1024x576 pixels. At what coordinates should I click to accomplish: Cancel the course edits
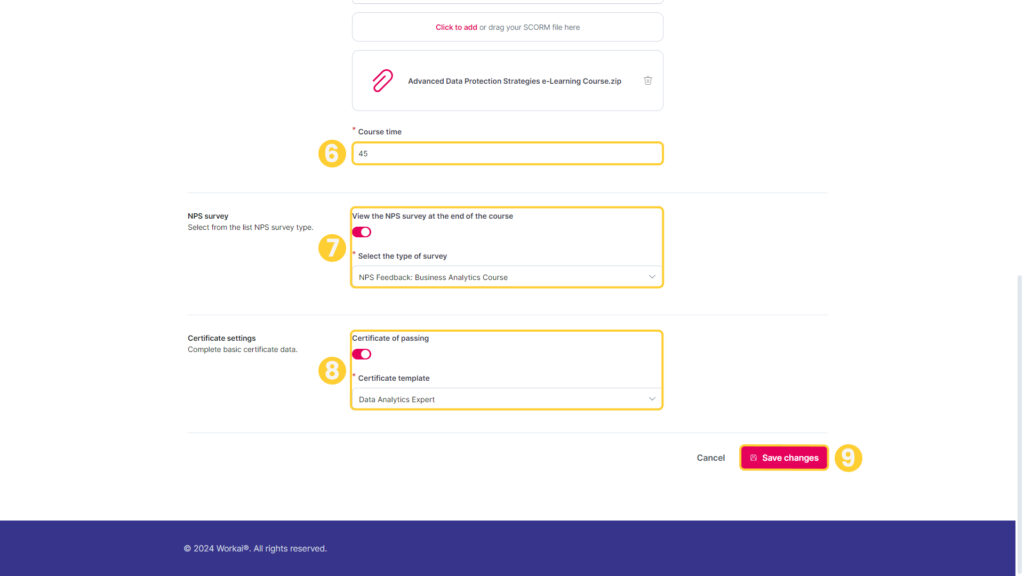711,458
